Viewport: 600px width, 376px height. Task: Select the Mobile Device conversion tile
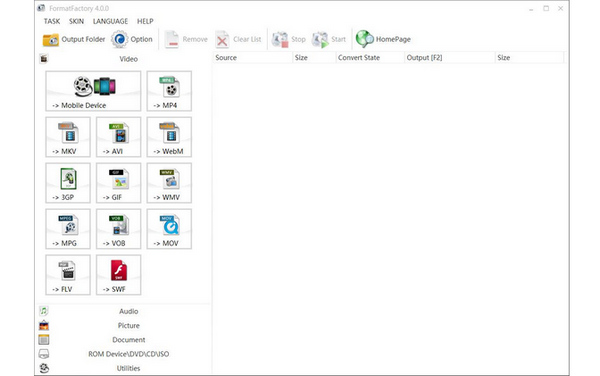[93, 91]
